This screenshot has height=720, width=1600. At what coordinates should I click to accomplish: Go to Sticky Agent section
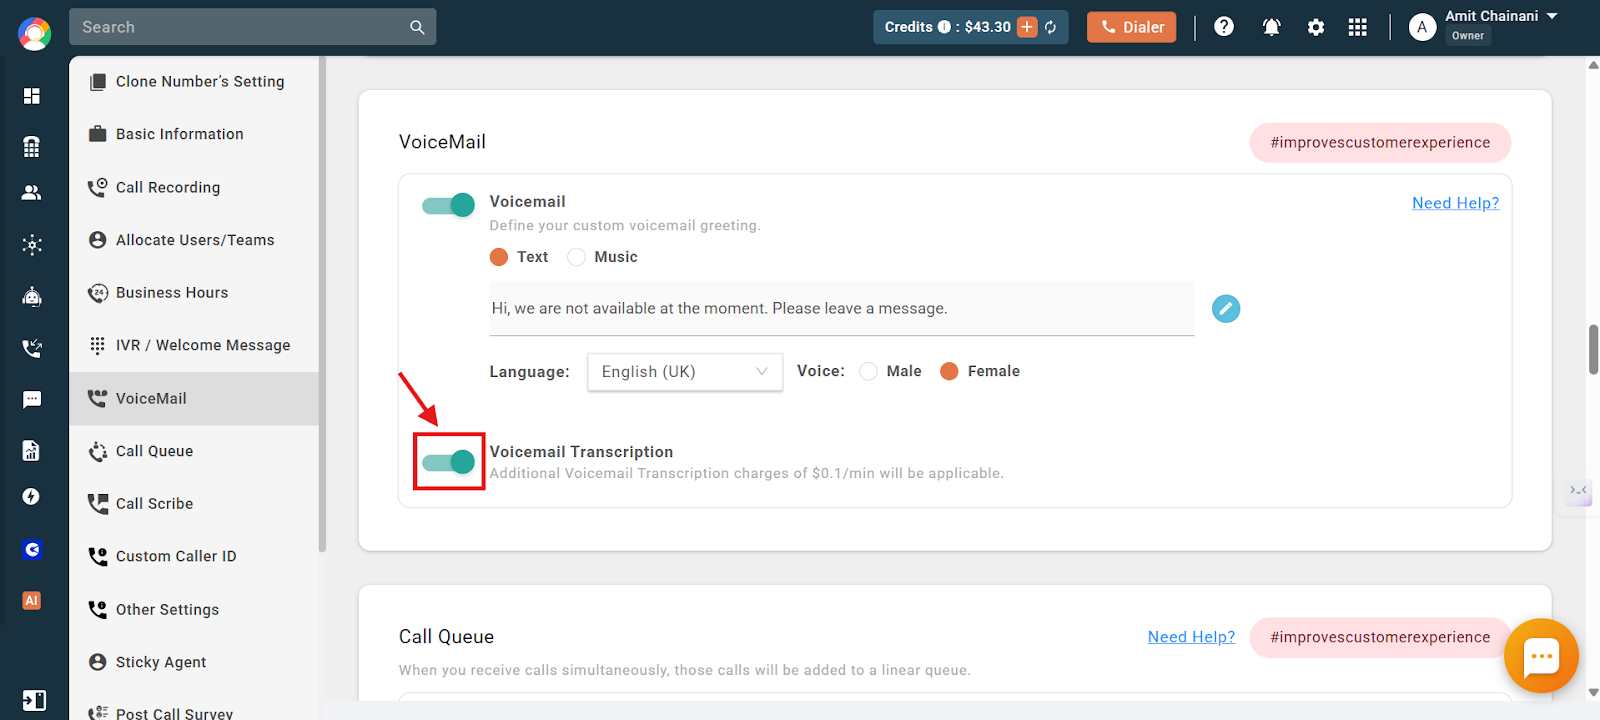point(194,662)
